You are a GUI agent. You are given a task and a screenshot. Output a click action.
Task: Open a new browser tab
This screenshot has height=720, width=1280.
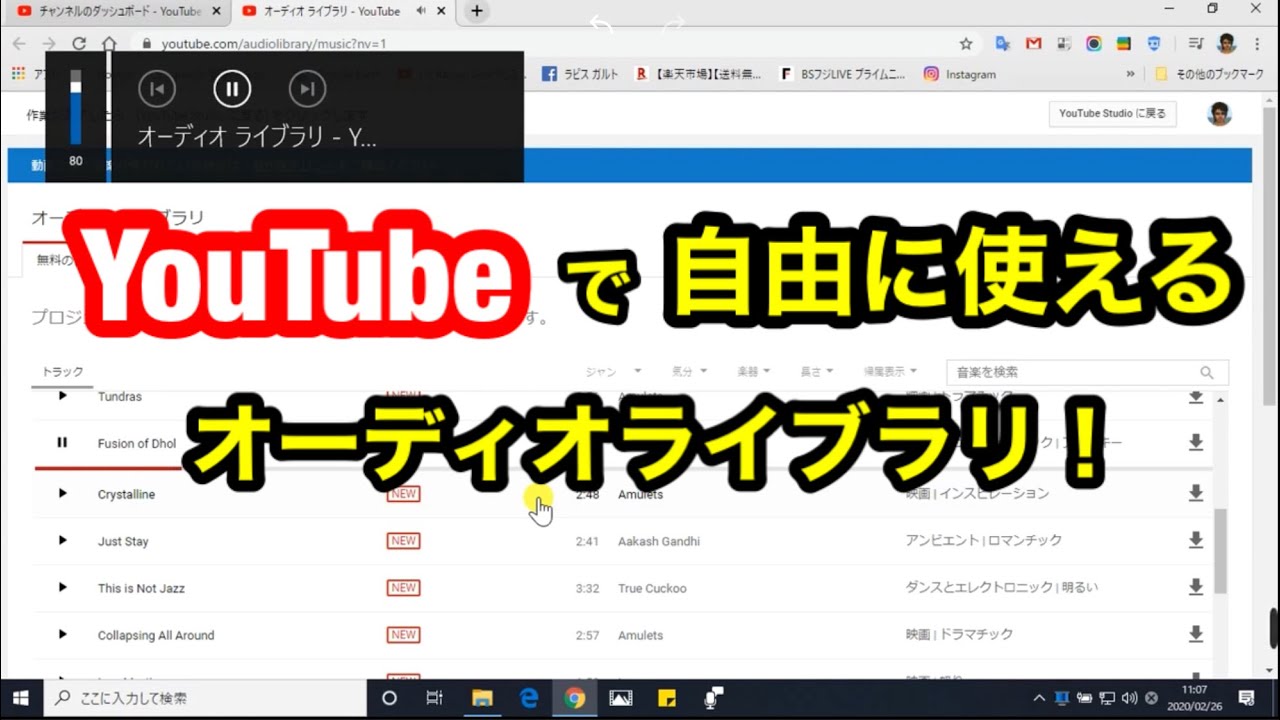[x=477, y=11]
